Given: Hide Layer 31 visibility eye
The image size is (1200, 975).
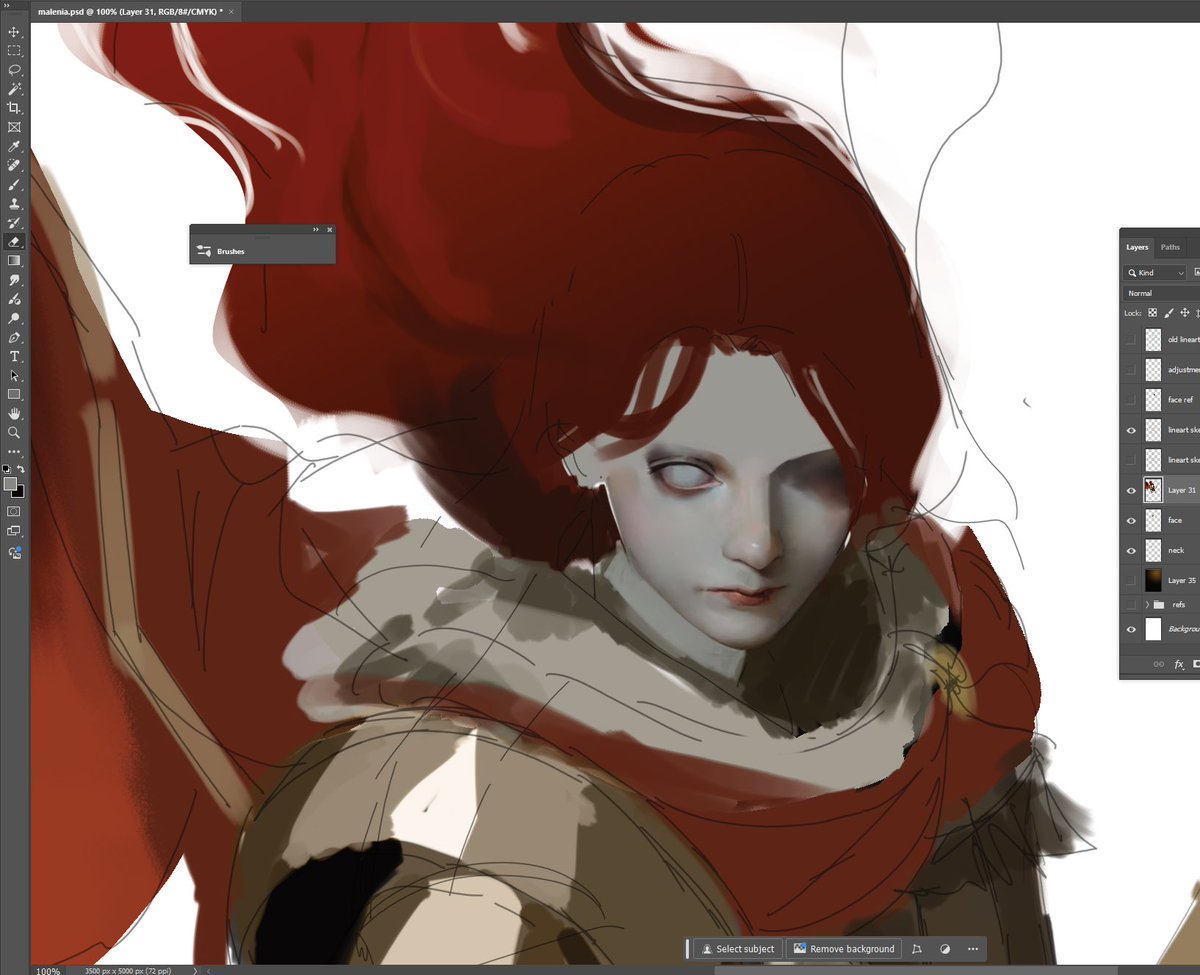Looking at the screenshot, I should pyautogui.click(x=1131, y=490).
